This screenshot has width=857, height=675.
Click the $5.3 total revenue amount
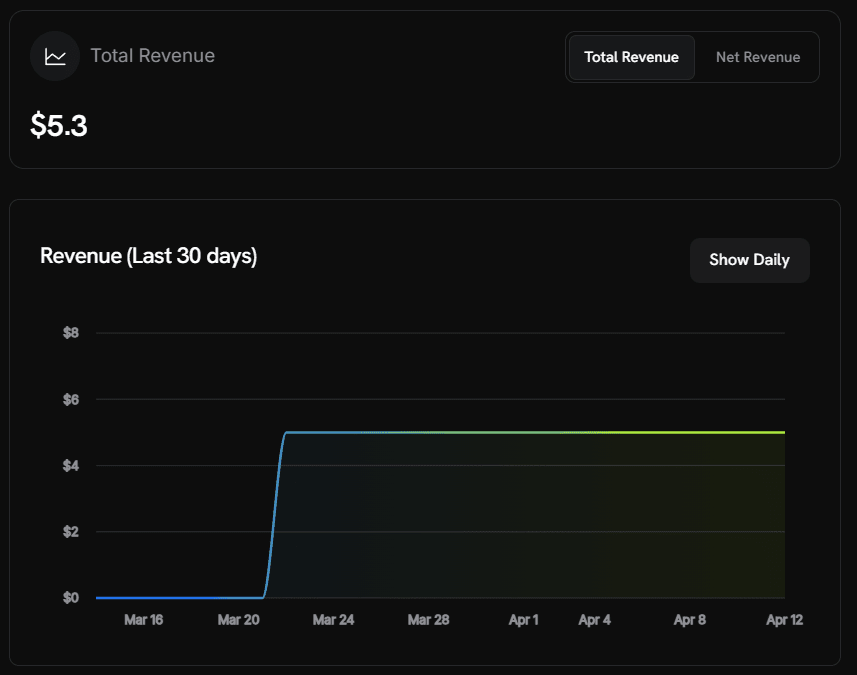[59, 126]
